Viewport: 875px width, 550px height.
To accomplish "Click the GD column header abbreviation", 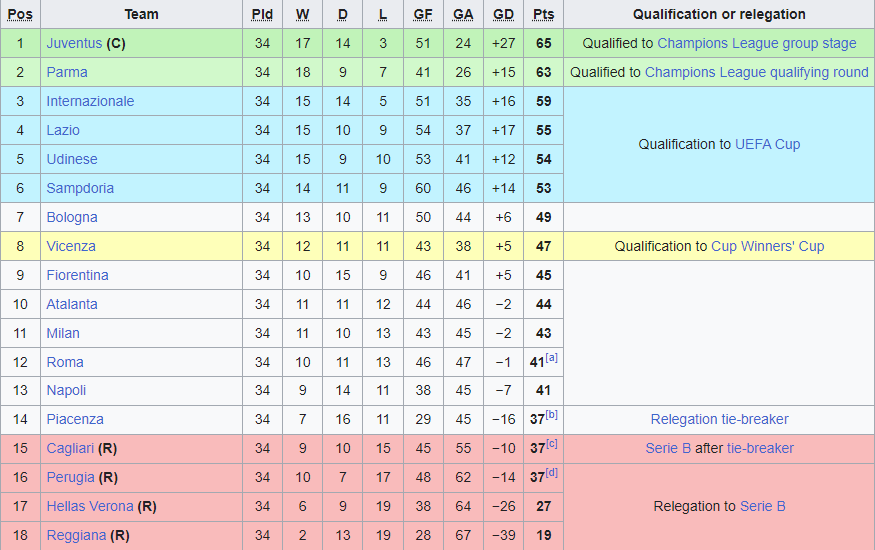I will pos(503,15).
